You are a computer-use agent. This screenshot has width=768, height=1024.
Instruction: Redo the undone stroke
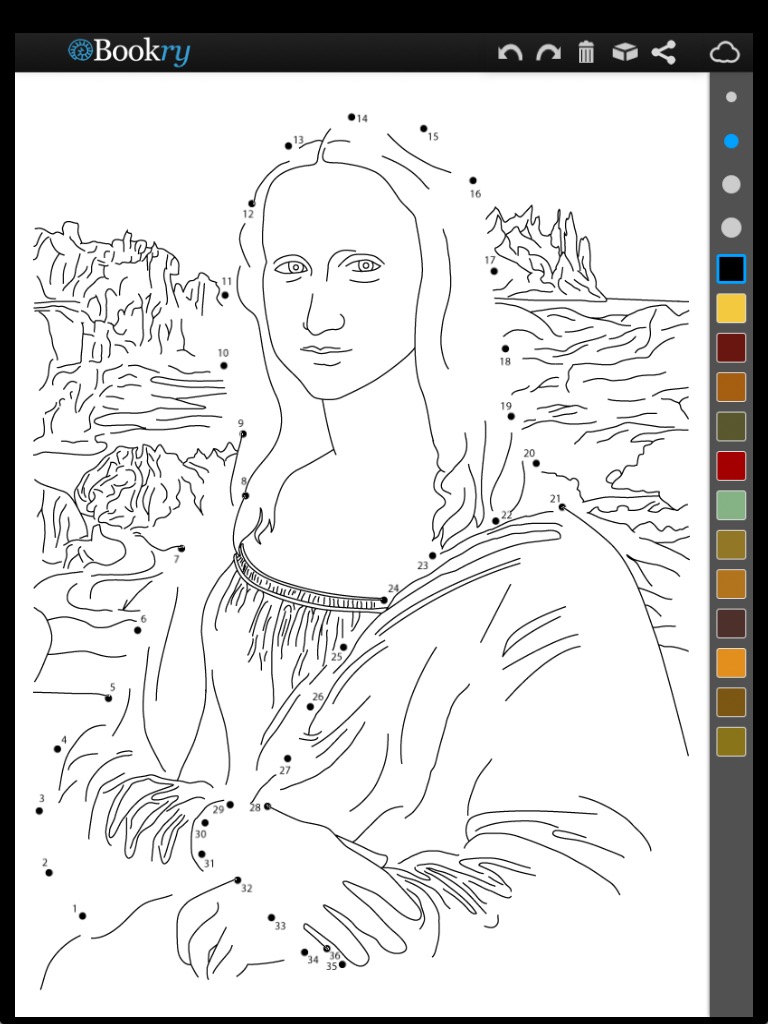[x=548, y=53]
